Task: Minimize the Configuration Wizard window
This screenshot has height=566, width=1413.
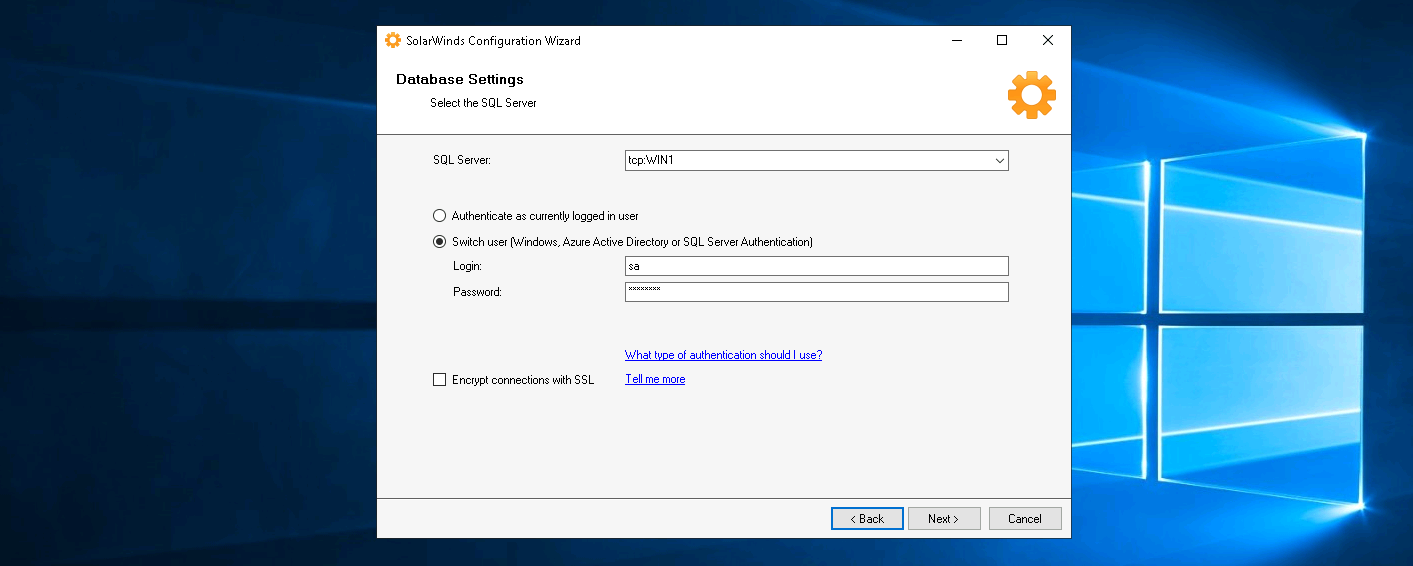Action: (957, 41)
